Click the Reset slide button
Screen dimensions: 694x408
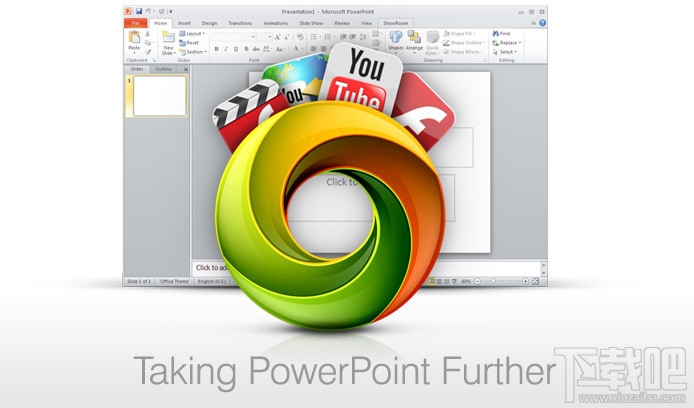189,43
